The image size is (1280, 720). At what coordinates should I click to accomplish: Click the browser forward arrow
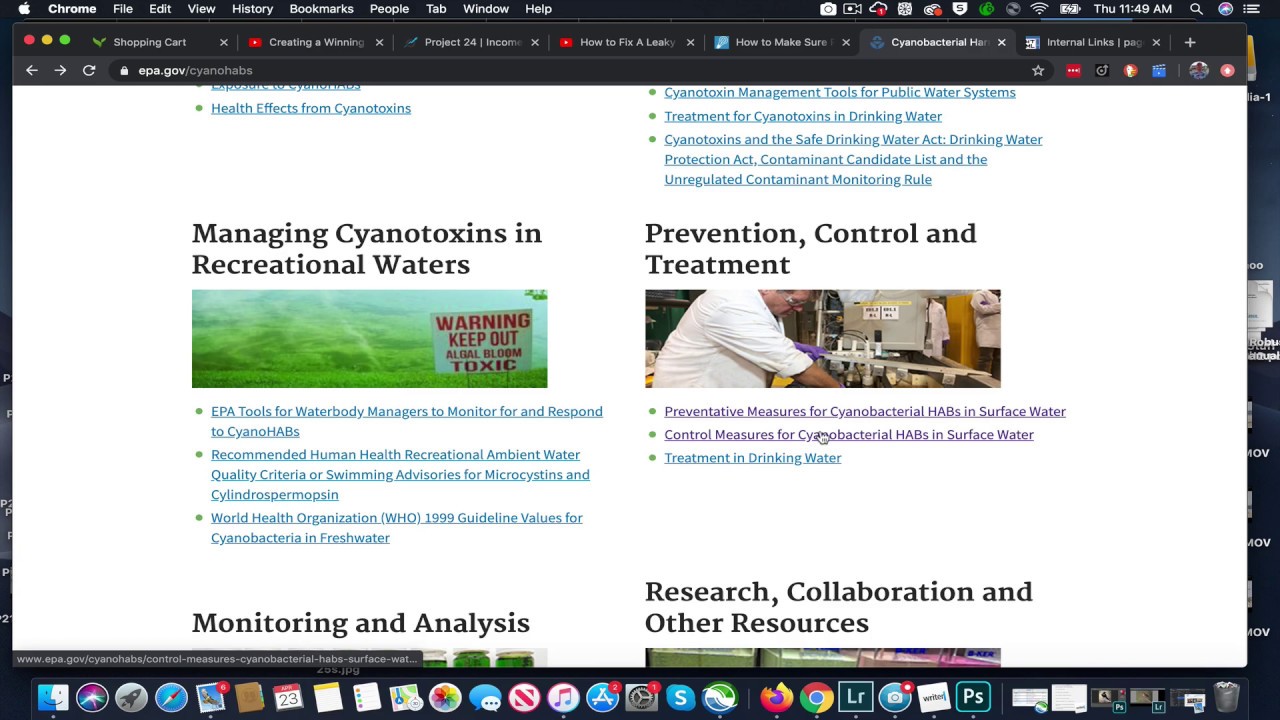(x=60, y=70)
